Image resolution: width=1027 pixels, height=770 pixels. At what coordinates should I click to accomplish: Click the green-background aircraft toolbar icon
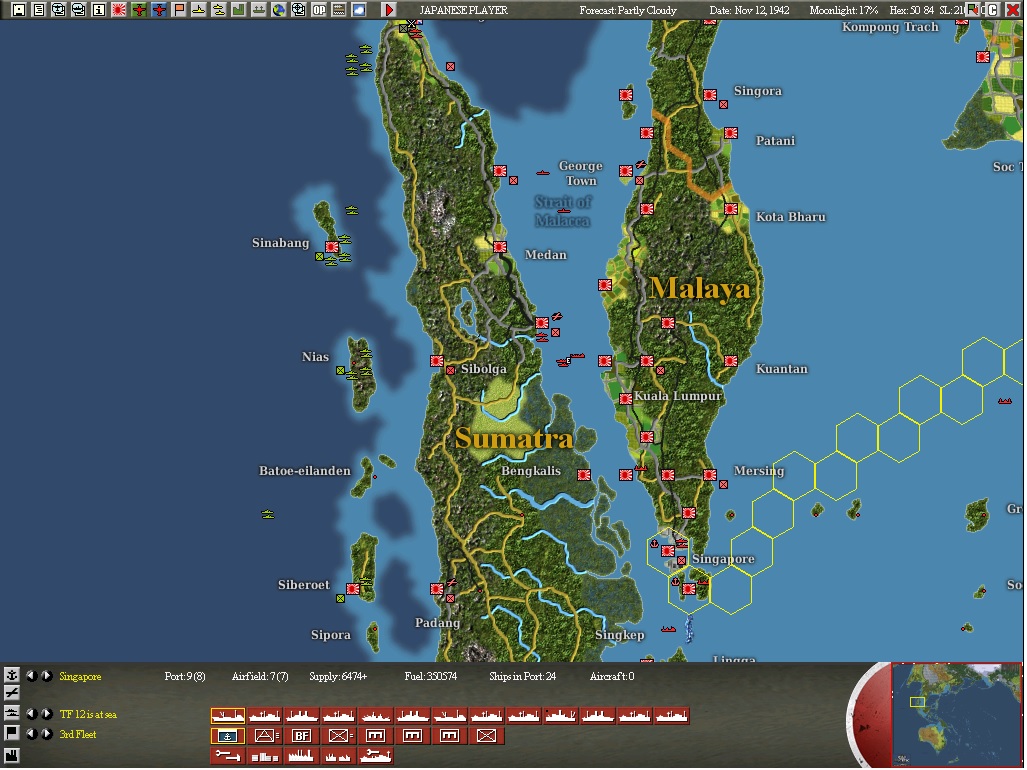[x=140, y=10]
